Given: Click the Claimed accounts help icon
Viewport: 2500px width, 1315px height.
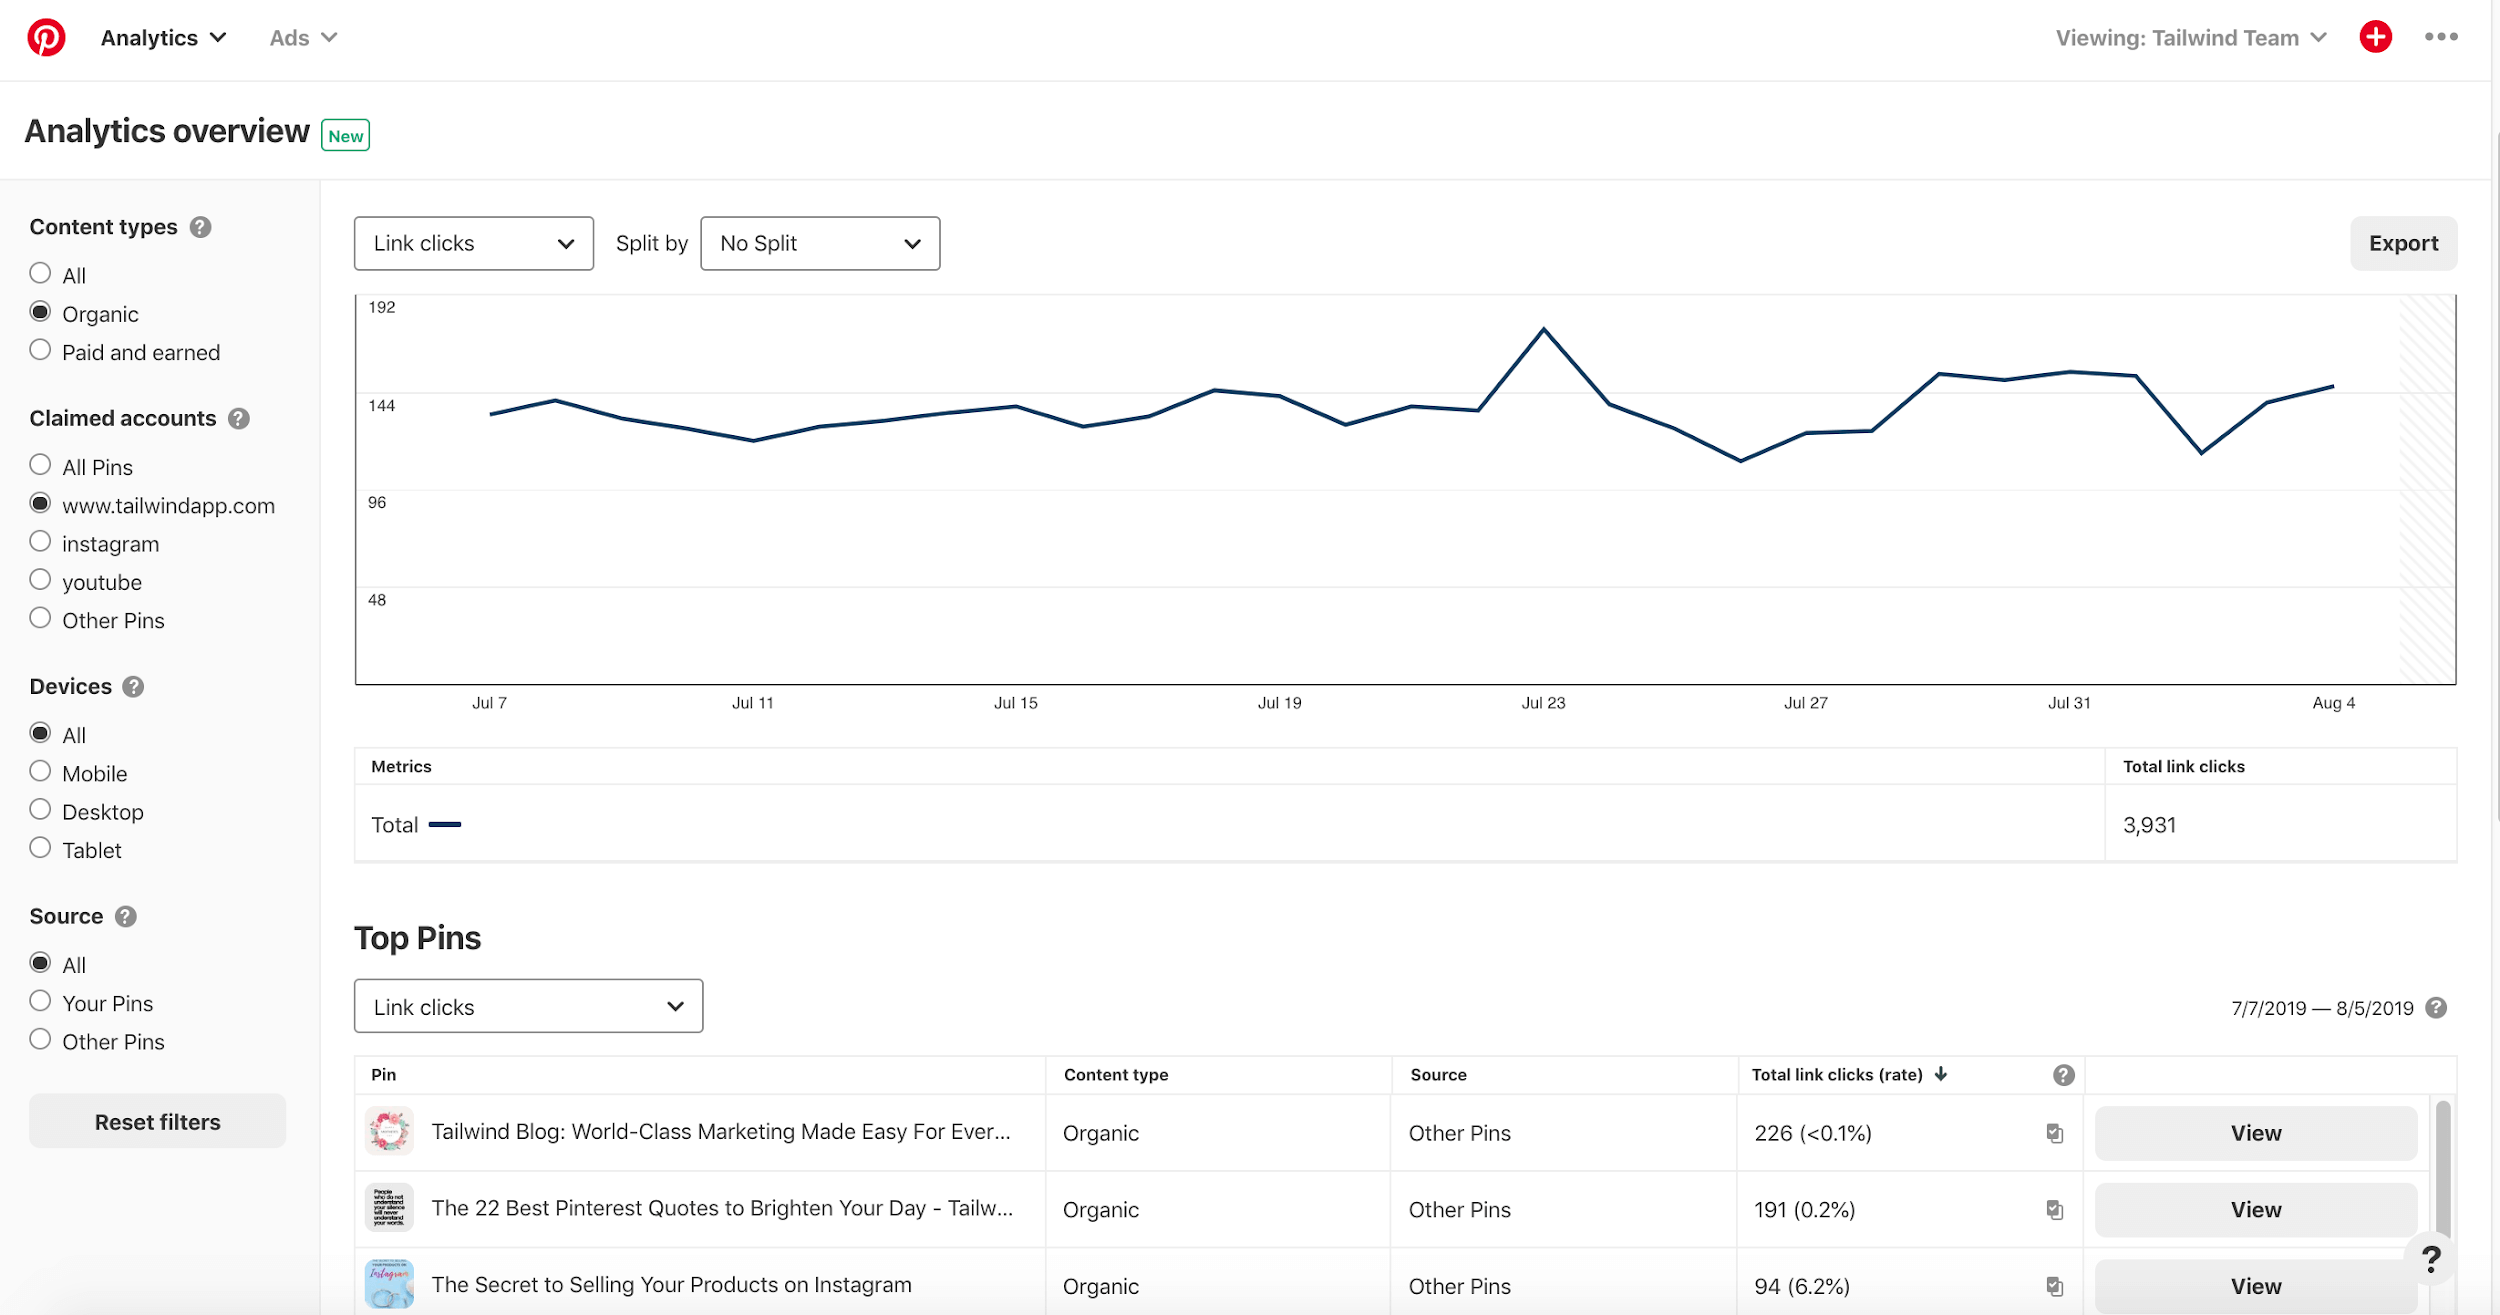Looking at the screenshot, I should [238, 419].
